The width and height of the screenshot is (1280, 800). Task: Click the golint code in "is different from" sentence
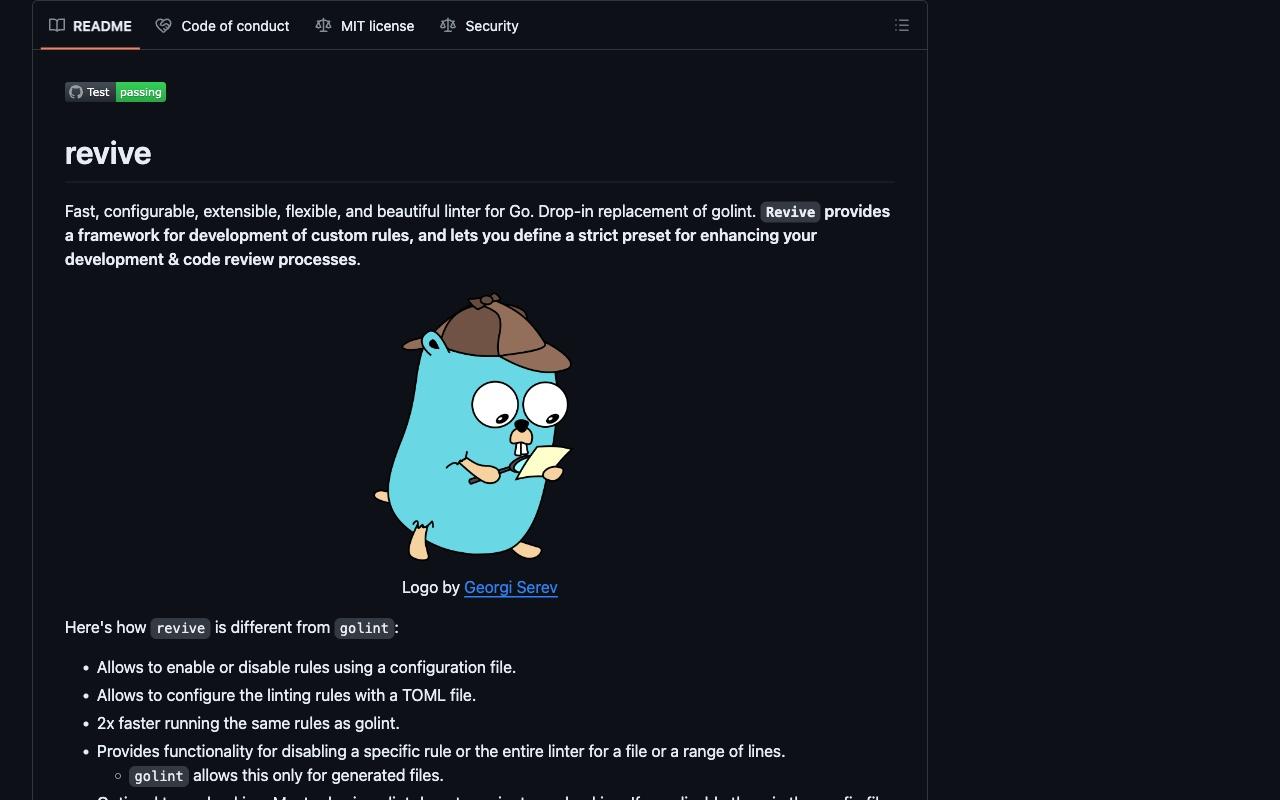[x=364, y=628]
